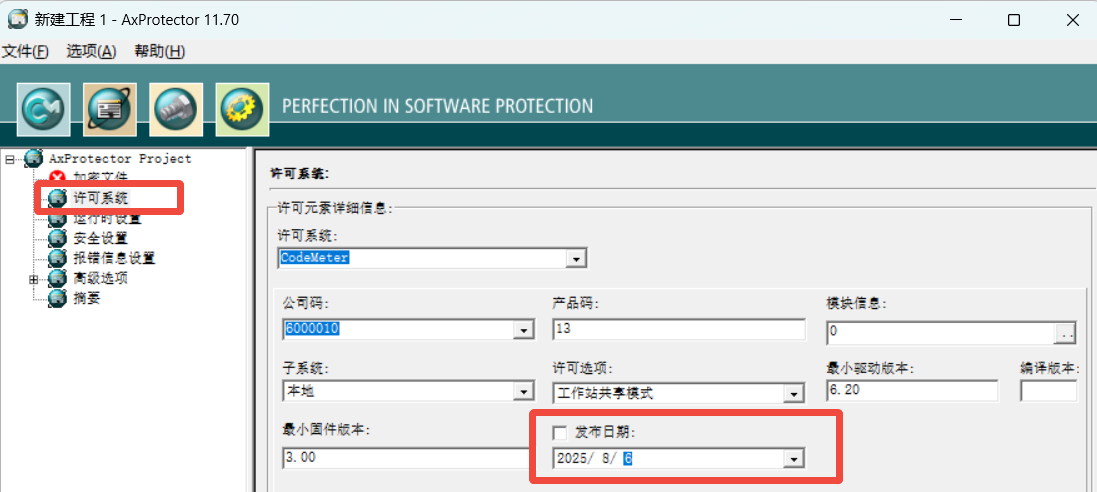Image resolution: width=1097 pixels, height=492 pixels.
Task: Collapse the AxProtector Project root node
Action: coord(9,159)
